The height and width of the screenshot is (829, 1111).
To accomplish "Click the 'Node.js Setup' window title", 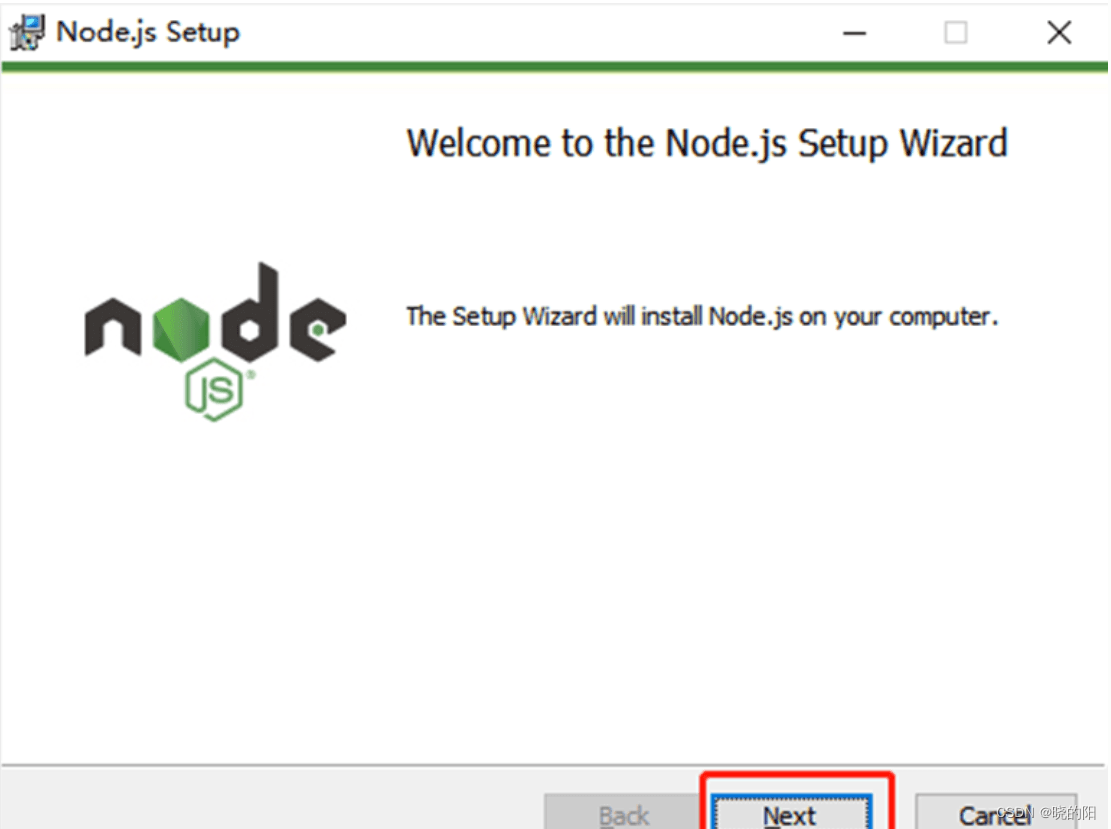I will pos(148,33).
